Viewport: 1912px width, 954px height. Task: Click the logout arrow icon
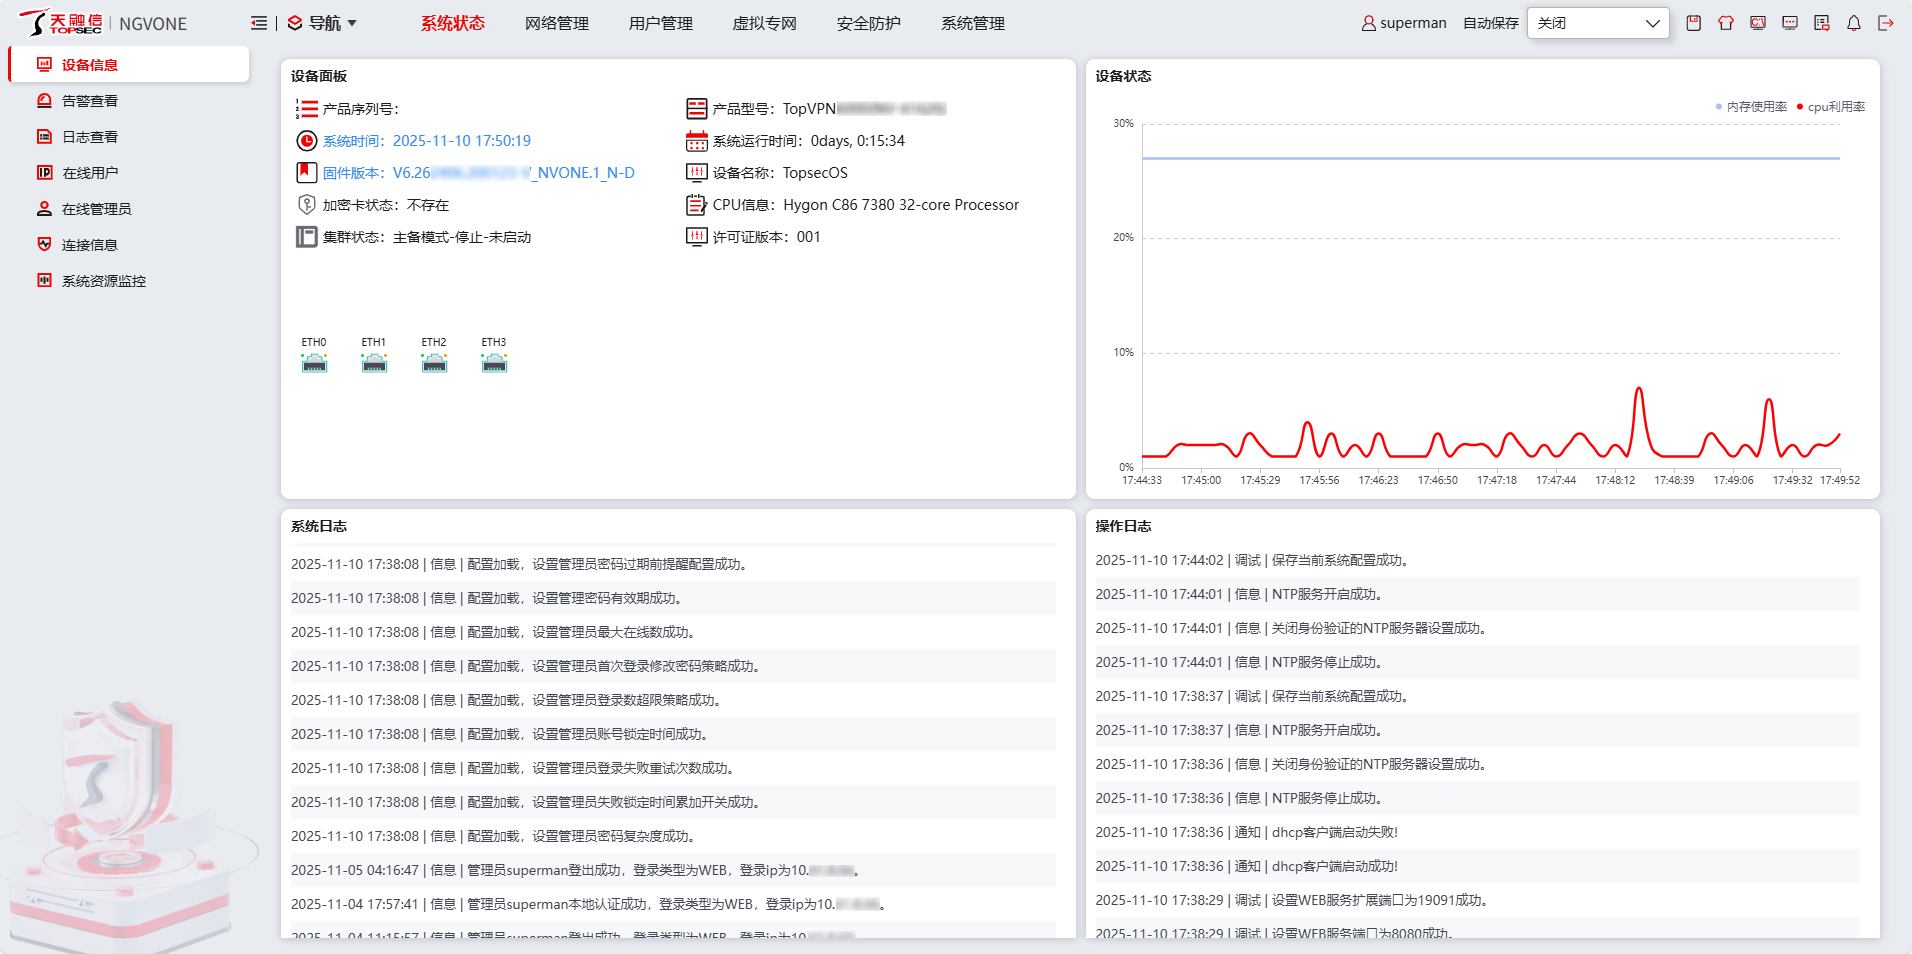1885,23
